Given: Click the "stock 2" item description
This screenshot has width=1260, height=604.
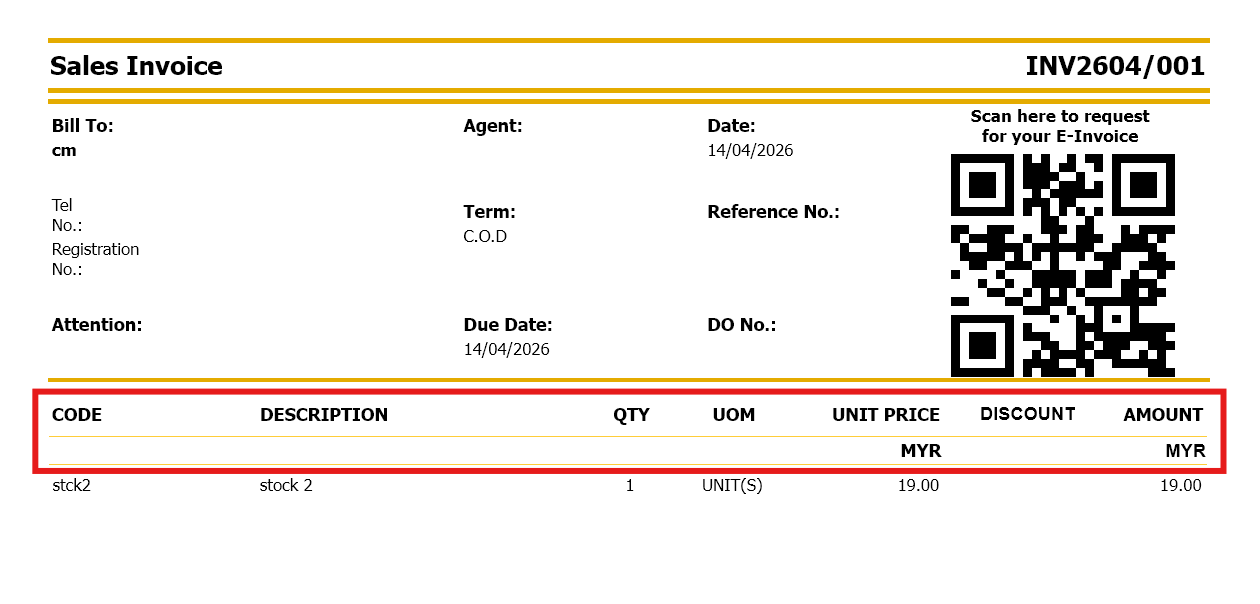Looking at the screenshot, I should coord(286,486).
